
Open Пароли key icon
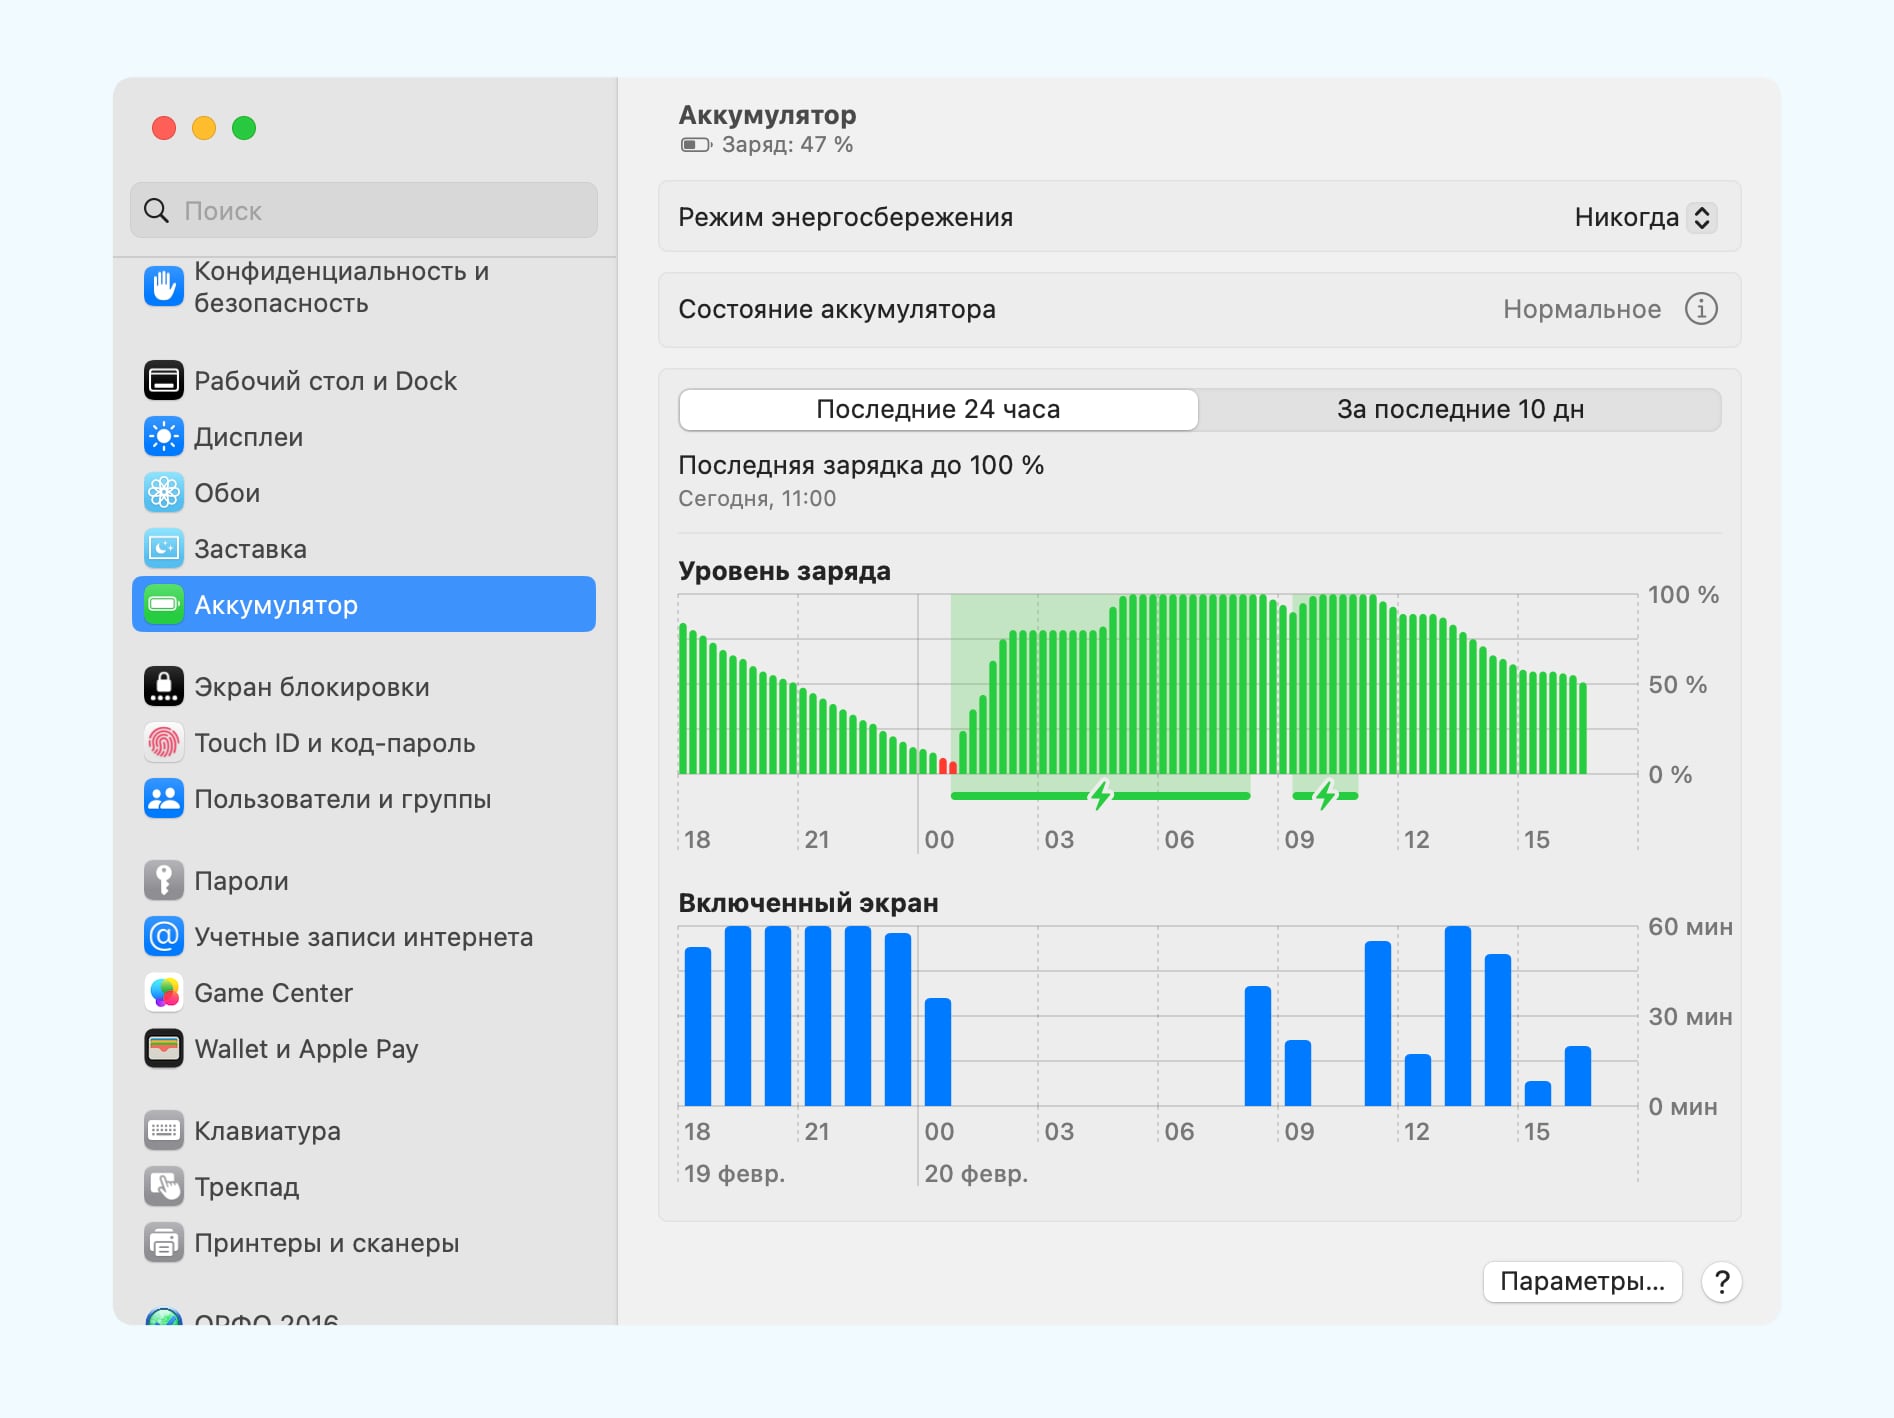[164, 881]
